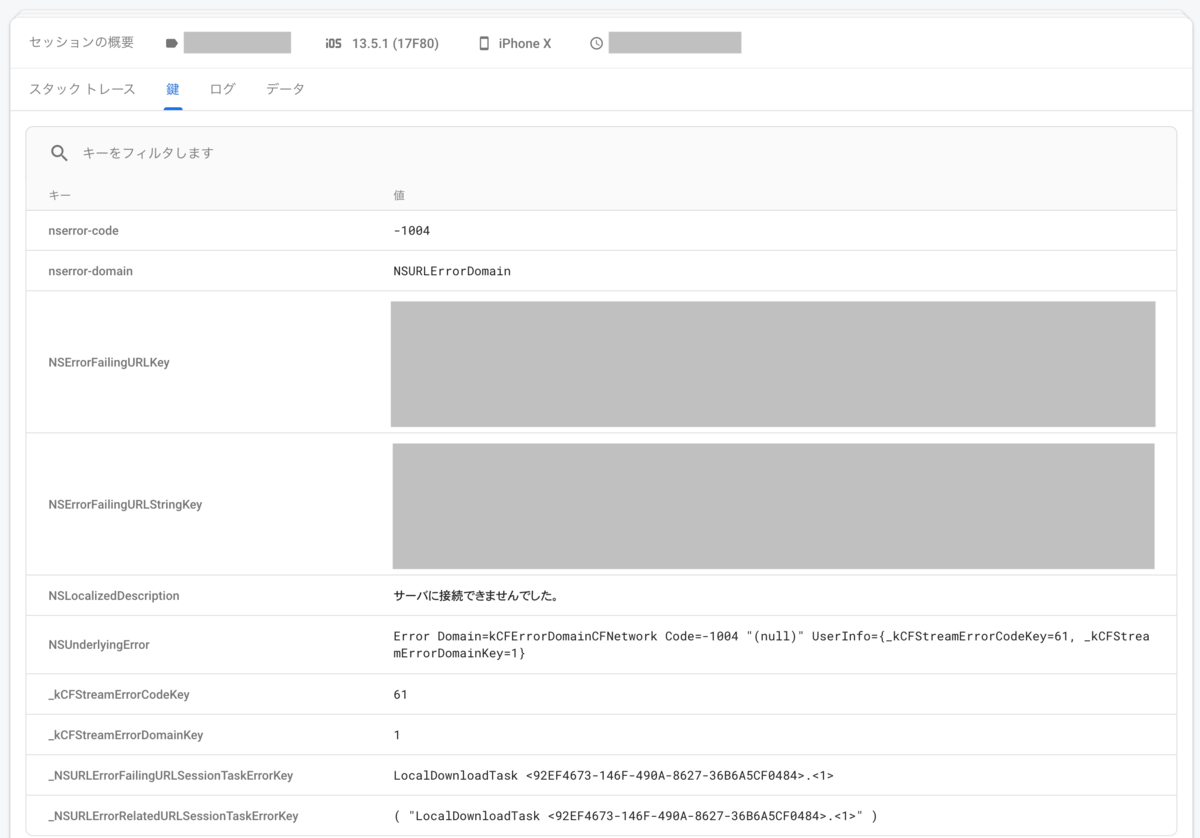Select the NSUnderlyingError key
1200x838 pixels.
pyautogui.click(x=99, y=645)
